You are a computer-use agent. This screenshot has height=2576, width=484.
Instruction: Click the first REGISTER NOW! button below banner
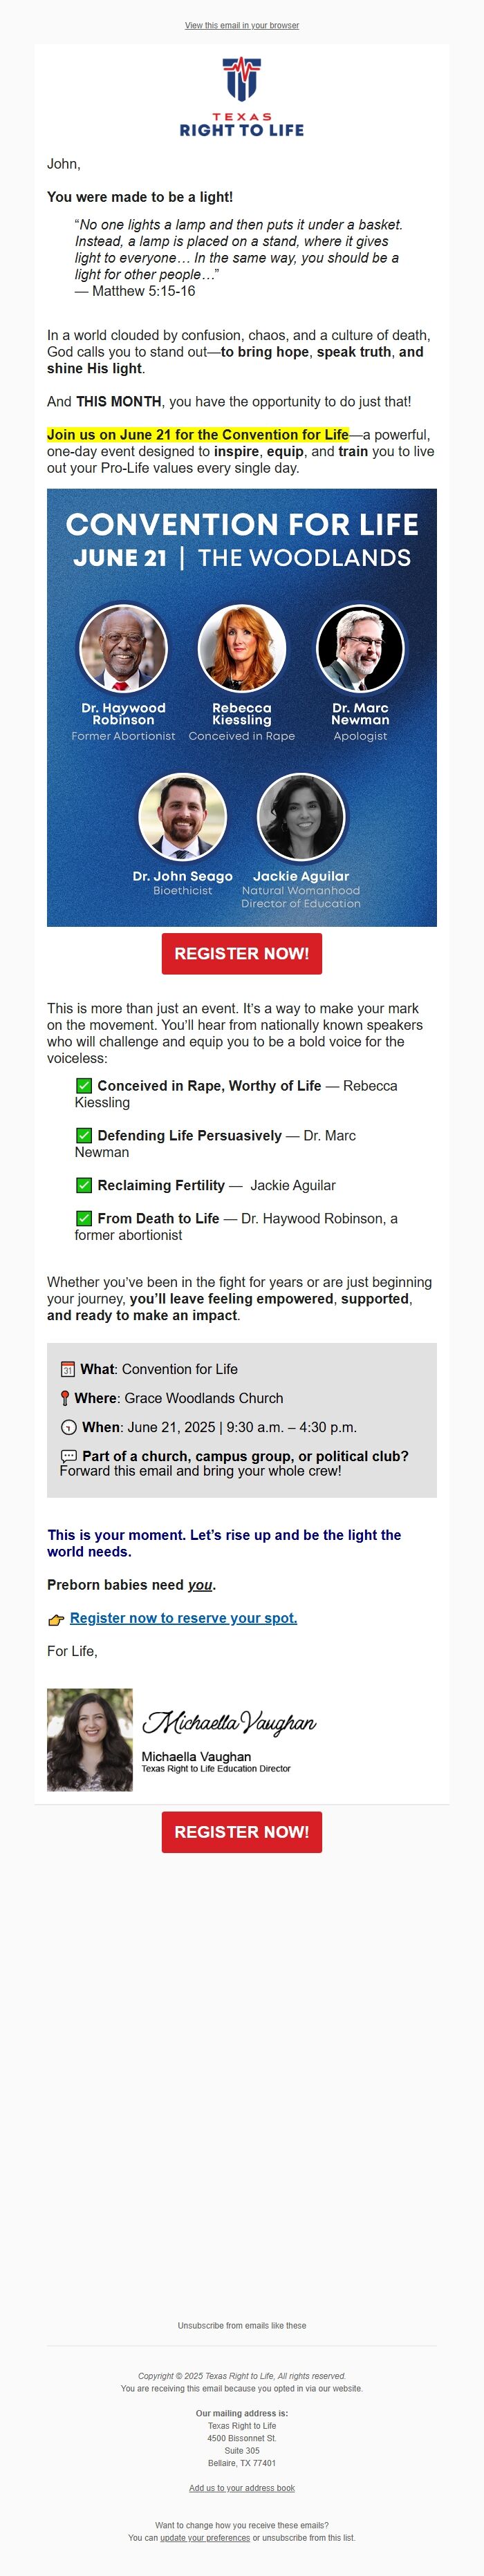(242, 953)
